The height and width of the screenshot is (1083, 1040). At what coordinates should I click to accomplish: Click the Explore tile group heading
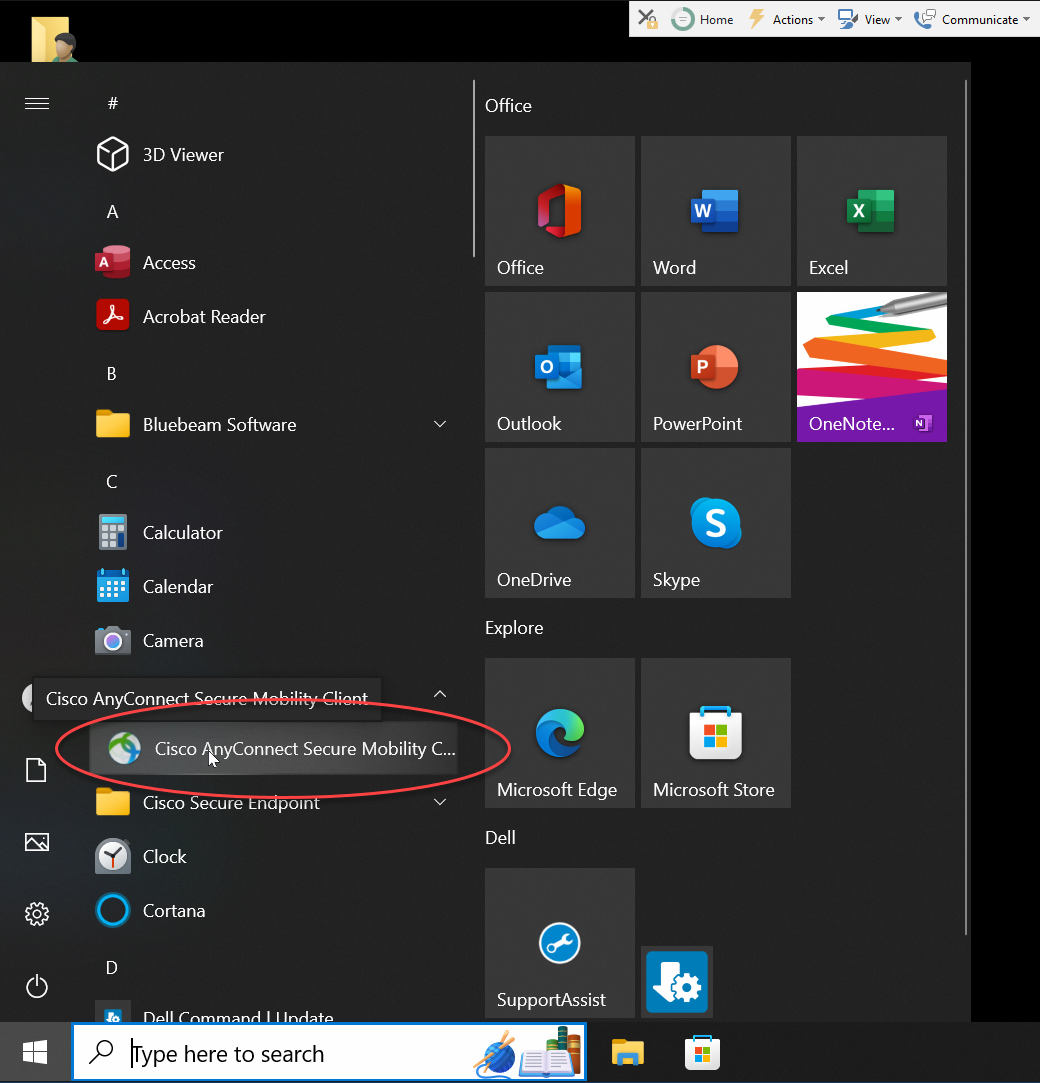[514, 628]
